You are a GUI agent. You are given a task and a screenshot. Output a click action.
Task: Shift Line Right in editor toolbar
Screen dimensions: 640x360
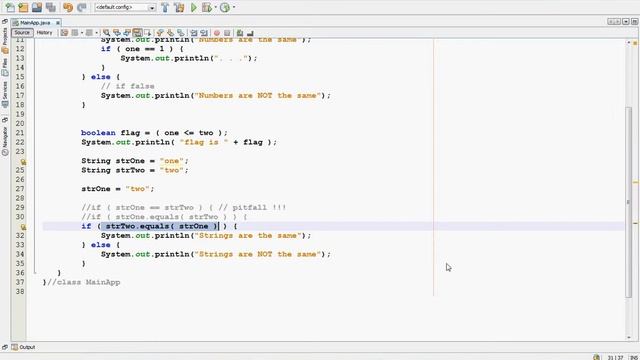pos(204,33)
